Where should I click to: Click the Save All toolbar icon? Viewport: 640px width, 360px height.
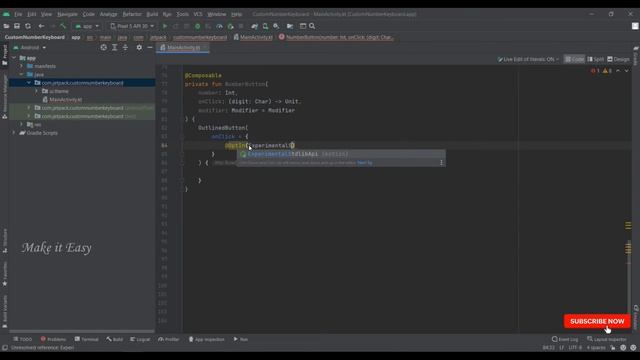point(17,26)
